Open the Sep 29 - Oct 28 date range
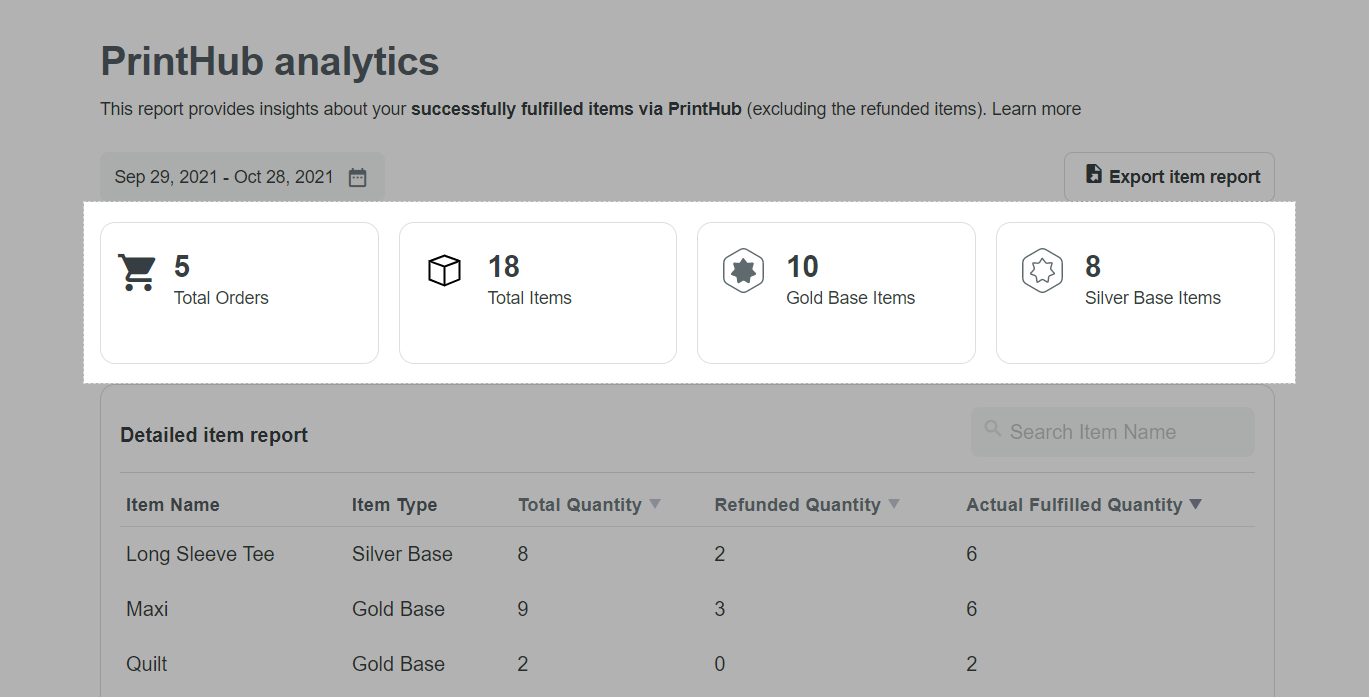This screenshot has width=1369, height=697. (224, 177)
